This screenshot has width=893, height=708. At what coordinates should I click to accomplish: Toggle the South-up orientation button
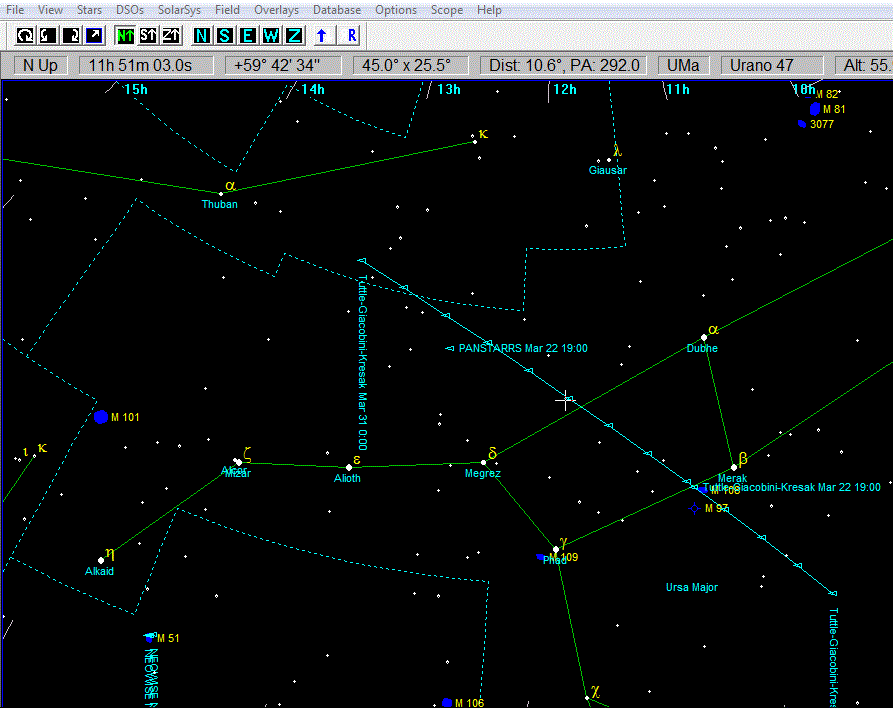148,36
